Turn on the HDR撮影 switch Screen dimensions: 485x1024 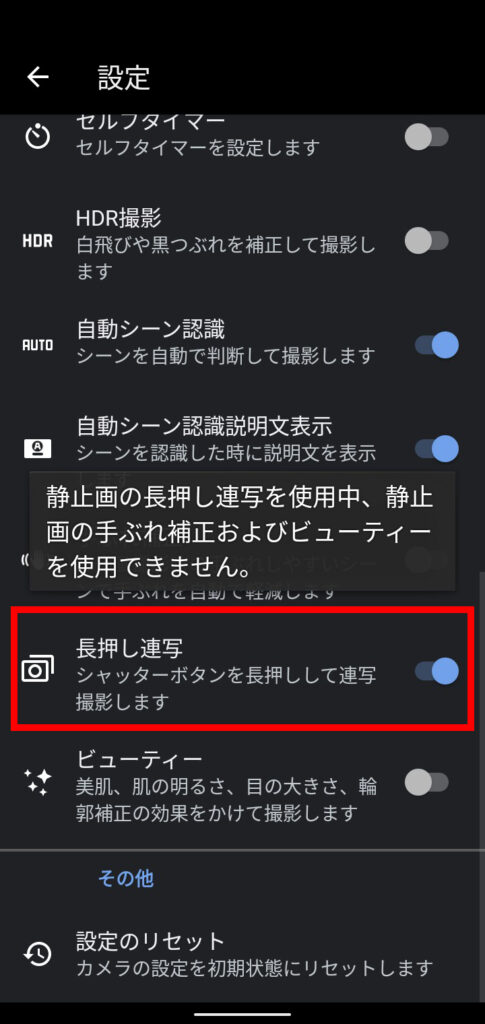click(x=427, y=241)
